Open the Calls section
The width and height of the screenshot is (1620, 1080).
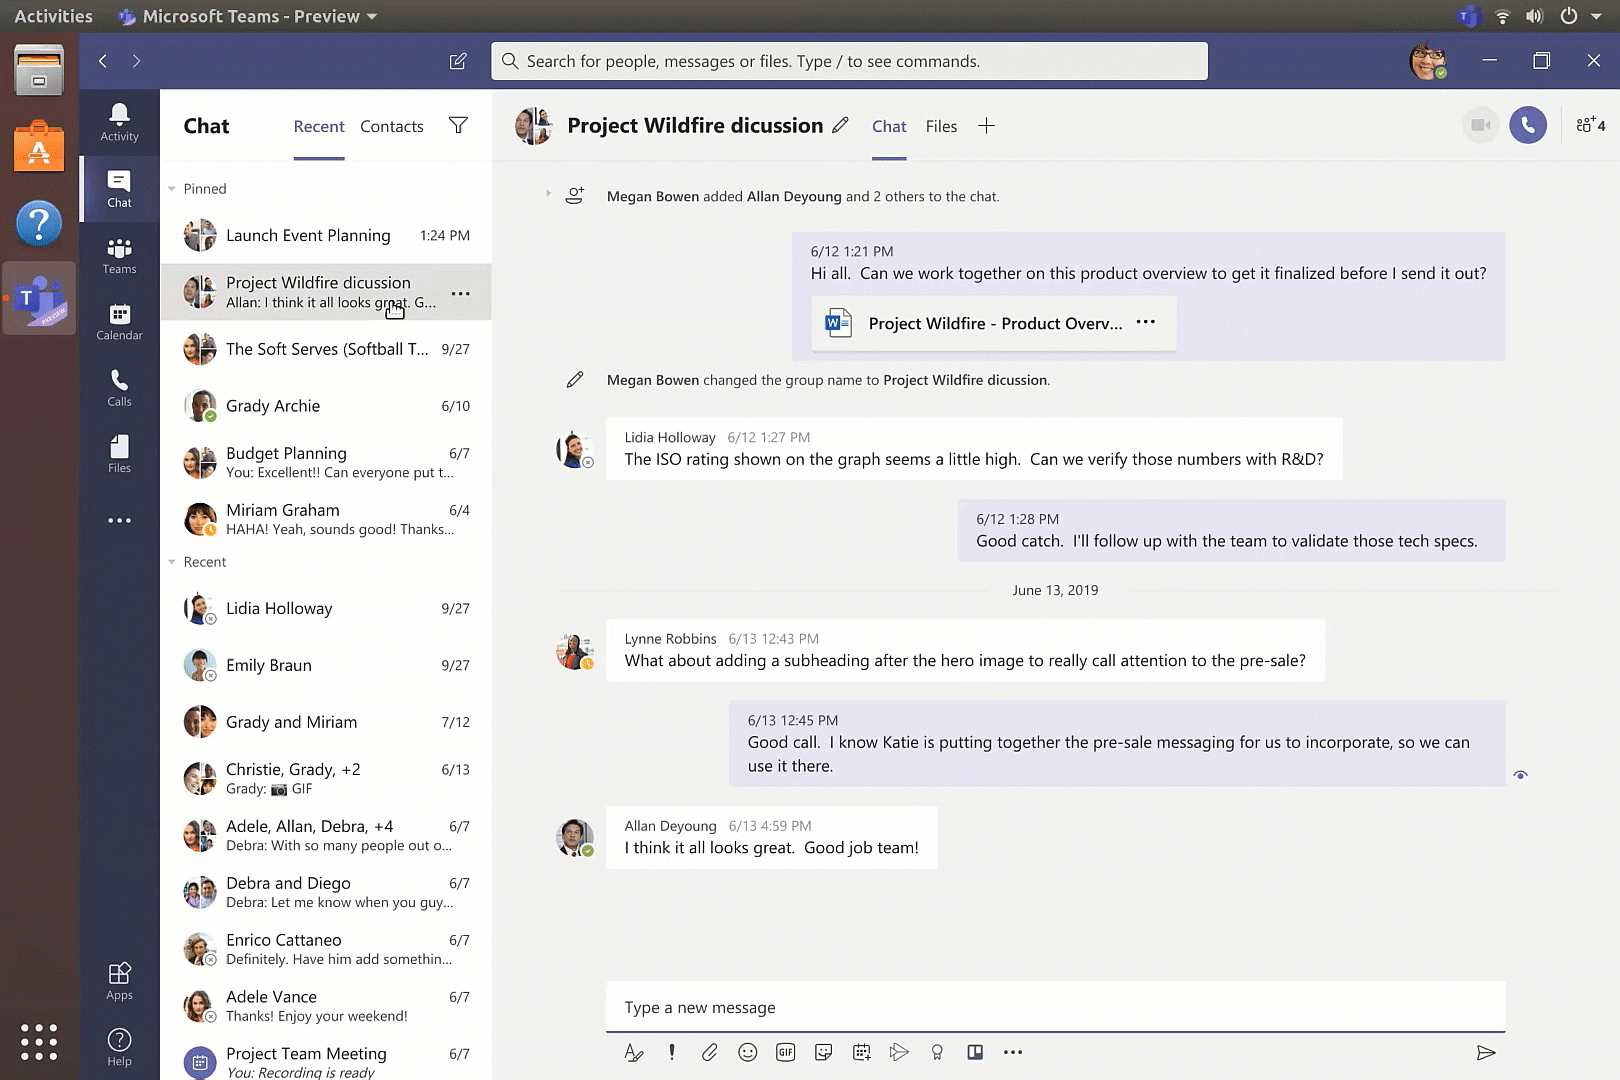point(119,388)
